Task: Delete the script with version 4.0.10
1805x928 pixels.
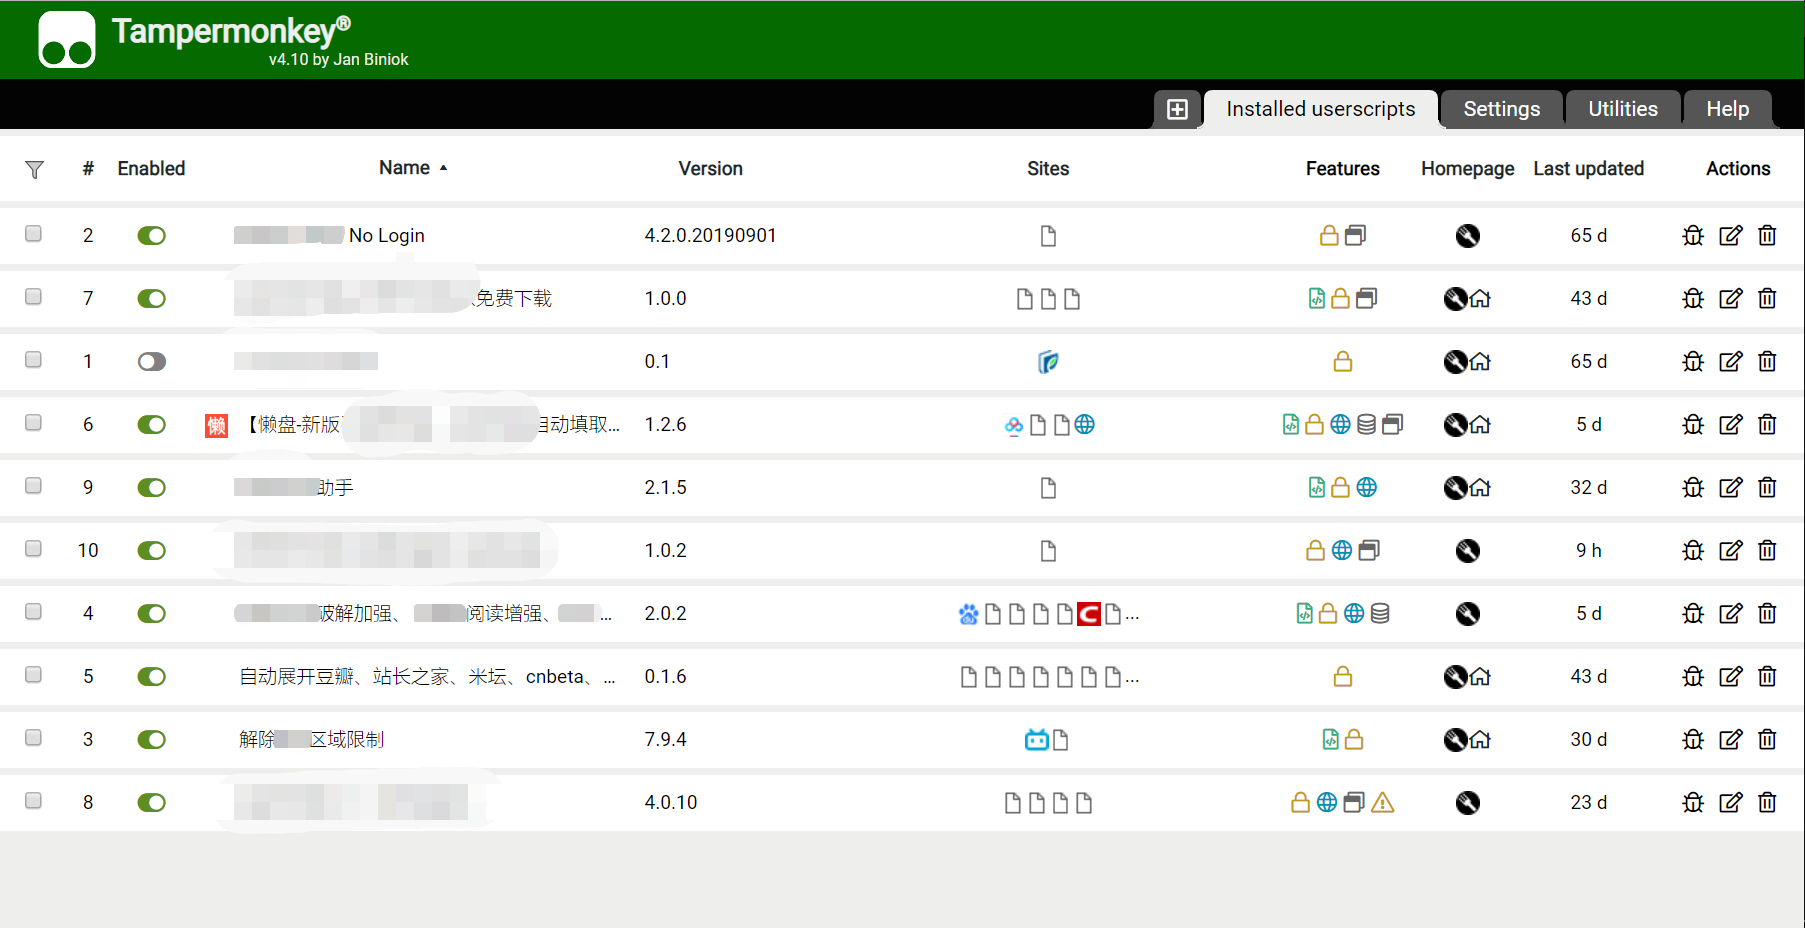Action: pyautogui.click(x=1767, y=803)
